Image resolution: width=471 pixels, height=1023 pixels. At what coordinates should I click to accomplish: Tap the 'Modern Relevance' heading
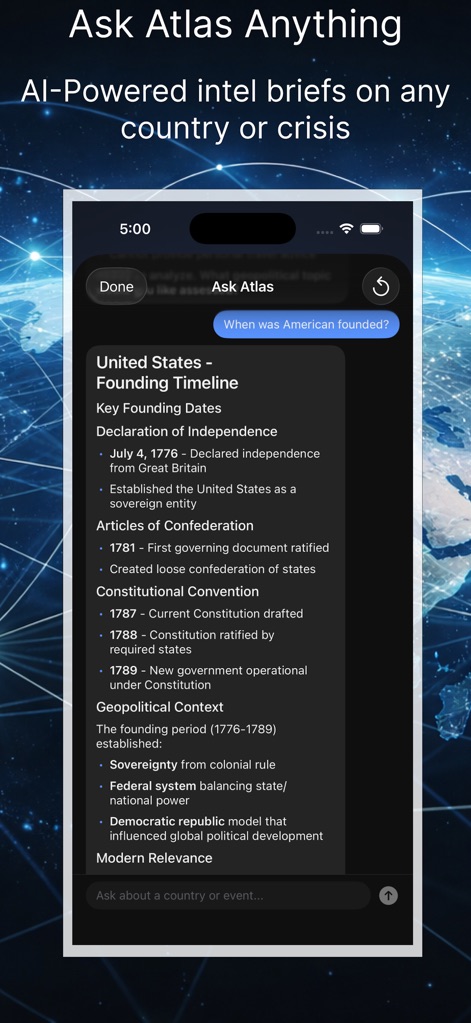[154, 858]
